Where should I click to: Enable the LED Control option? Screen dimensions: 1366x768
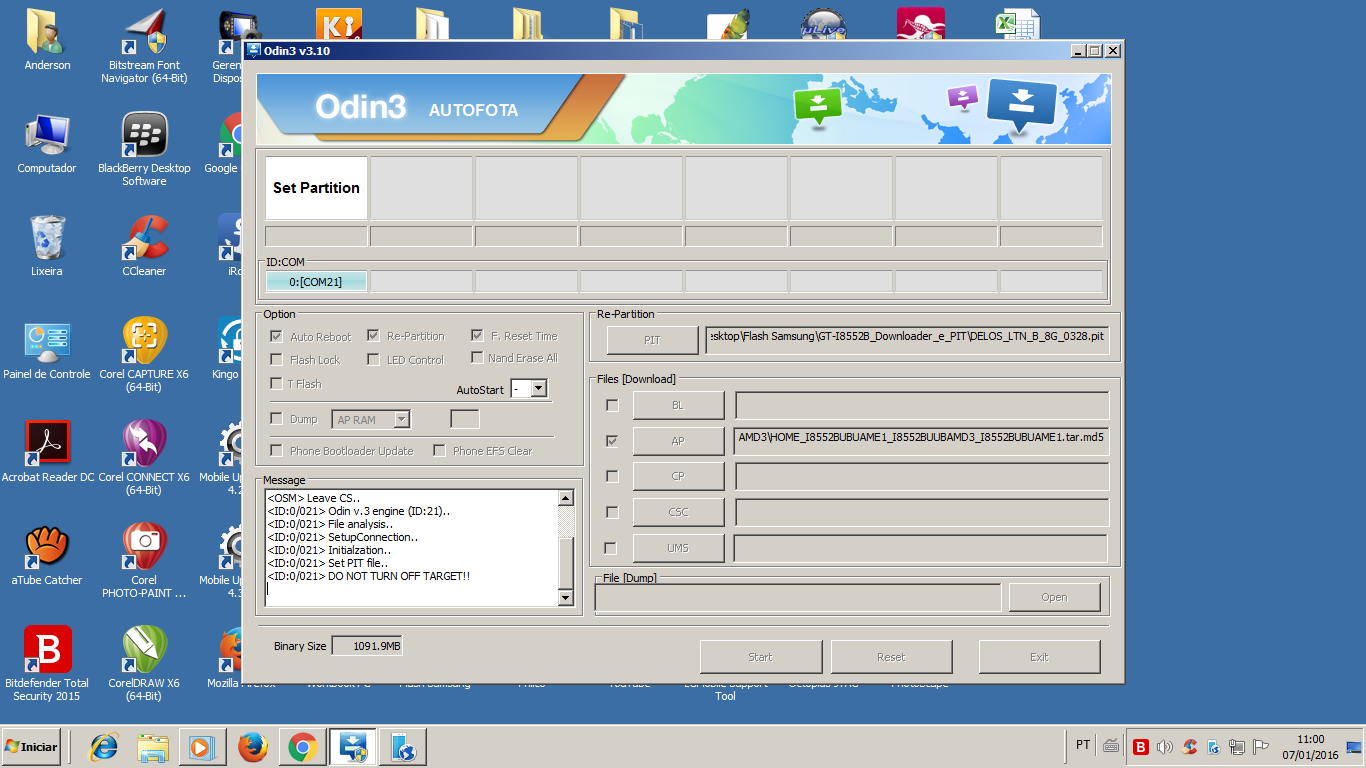[x=373, y=360]
